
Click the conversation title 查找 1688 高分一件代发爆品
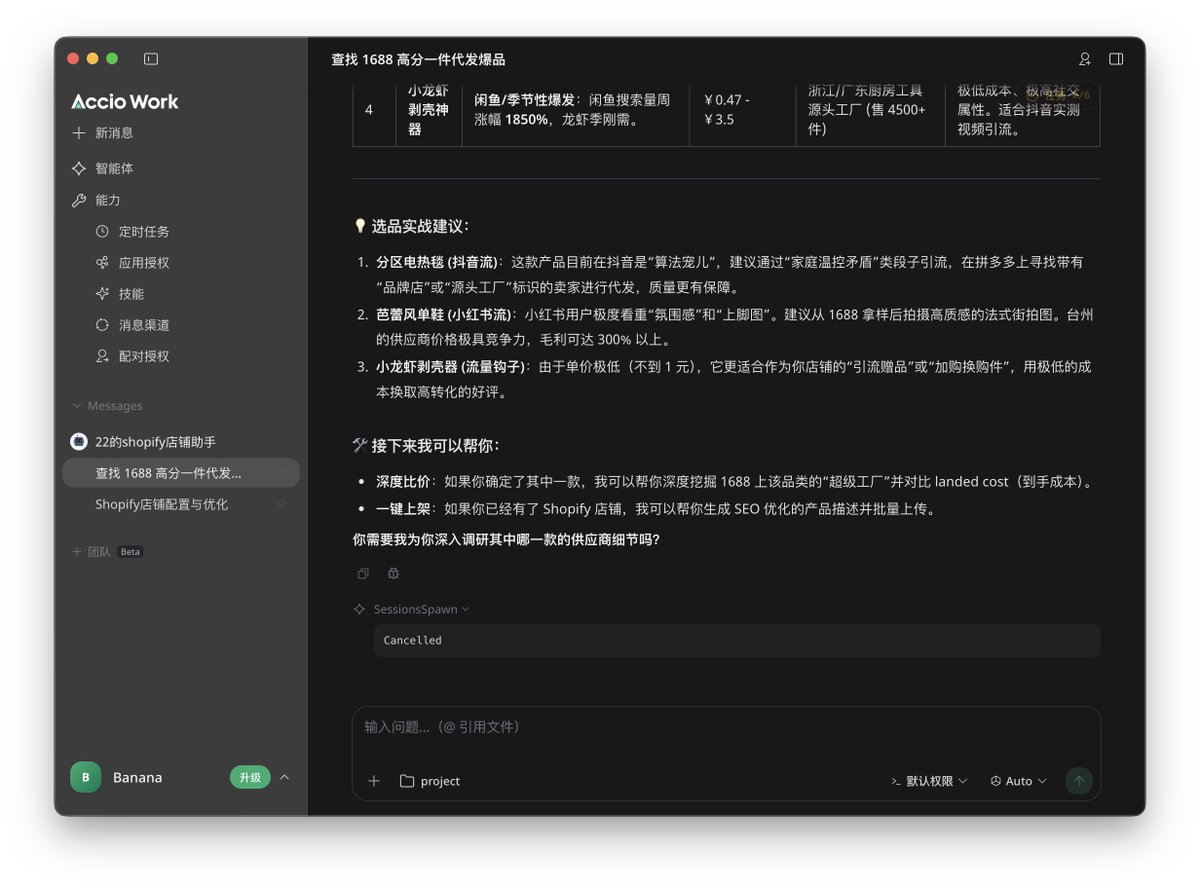418,60
